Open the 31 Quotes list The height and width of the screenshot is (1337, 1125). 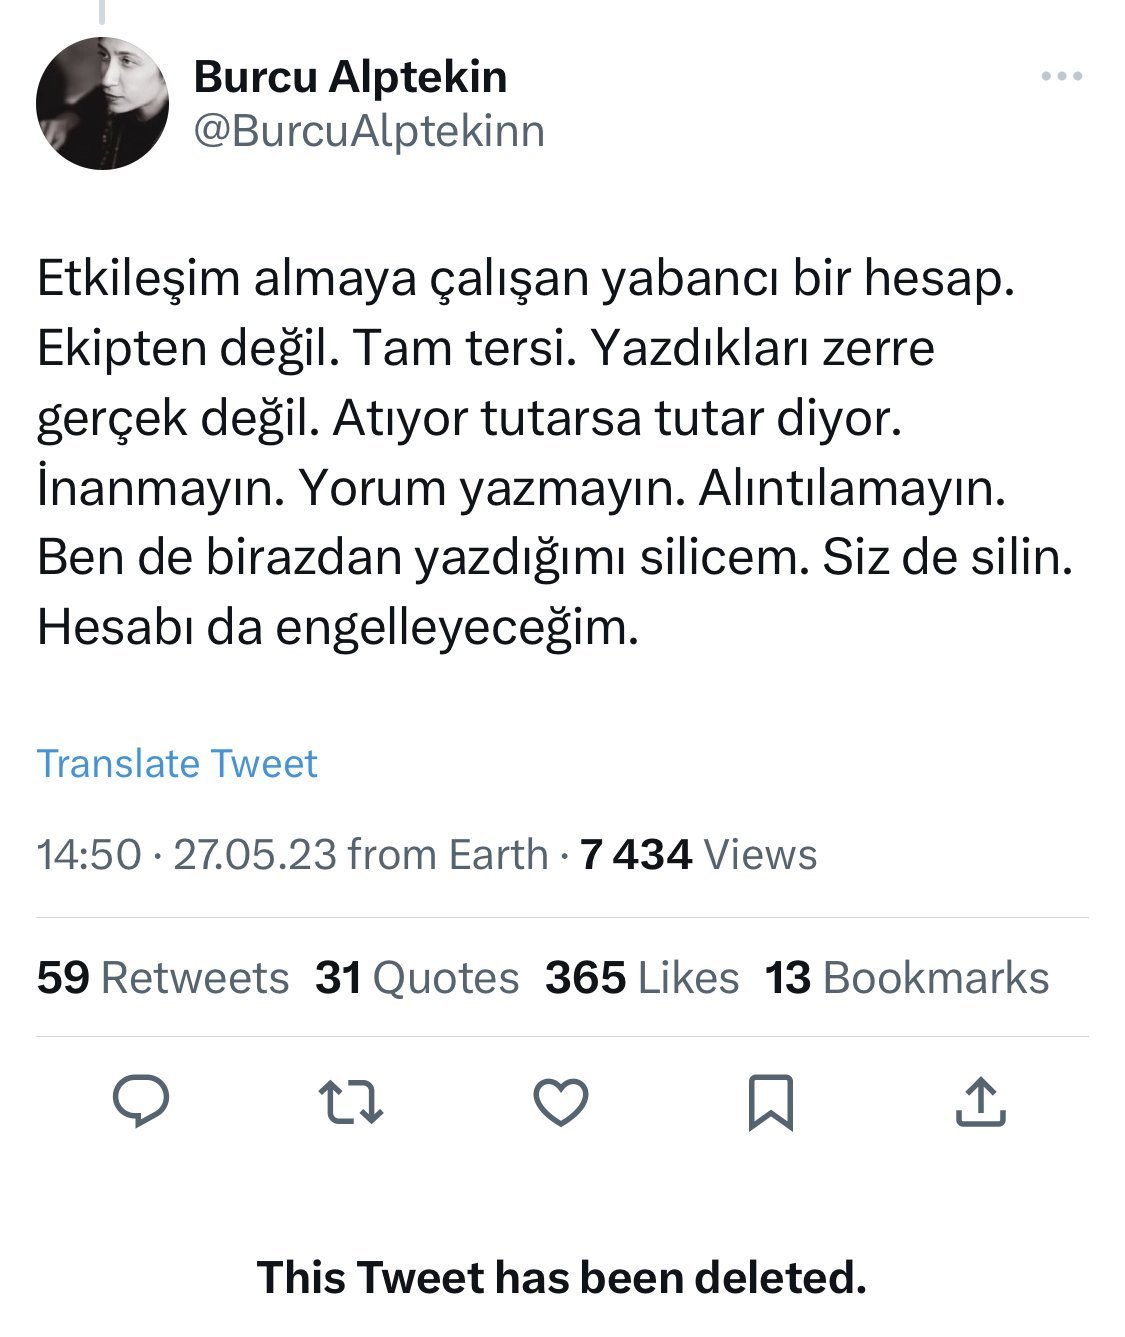coord(417,978)
